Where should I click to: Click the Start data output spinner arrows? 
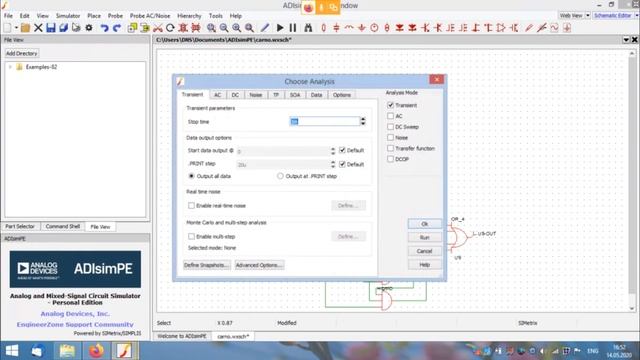333,151
